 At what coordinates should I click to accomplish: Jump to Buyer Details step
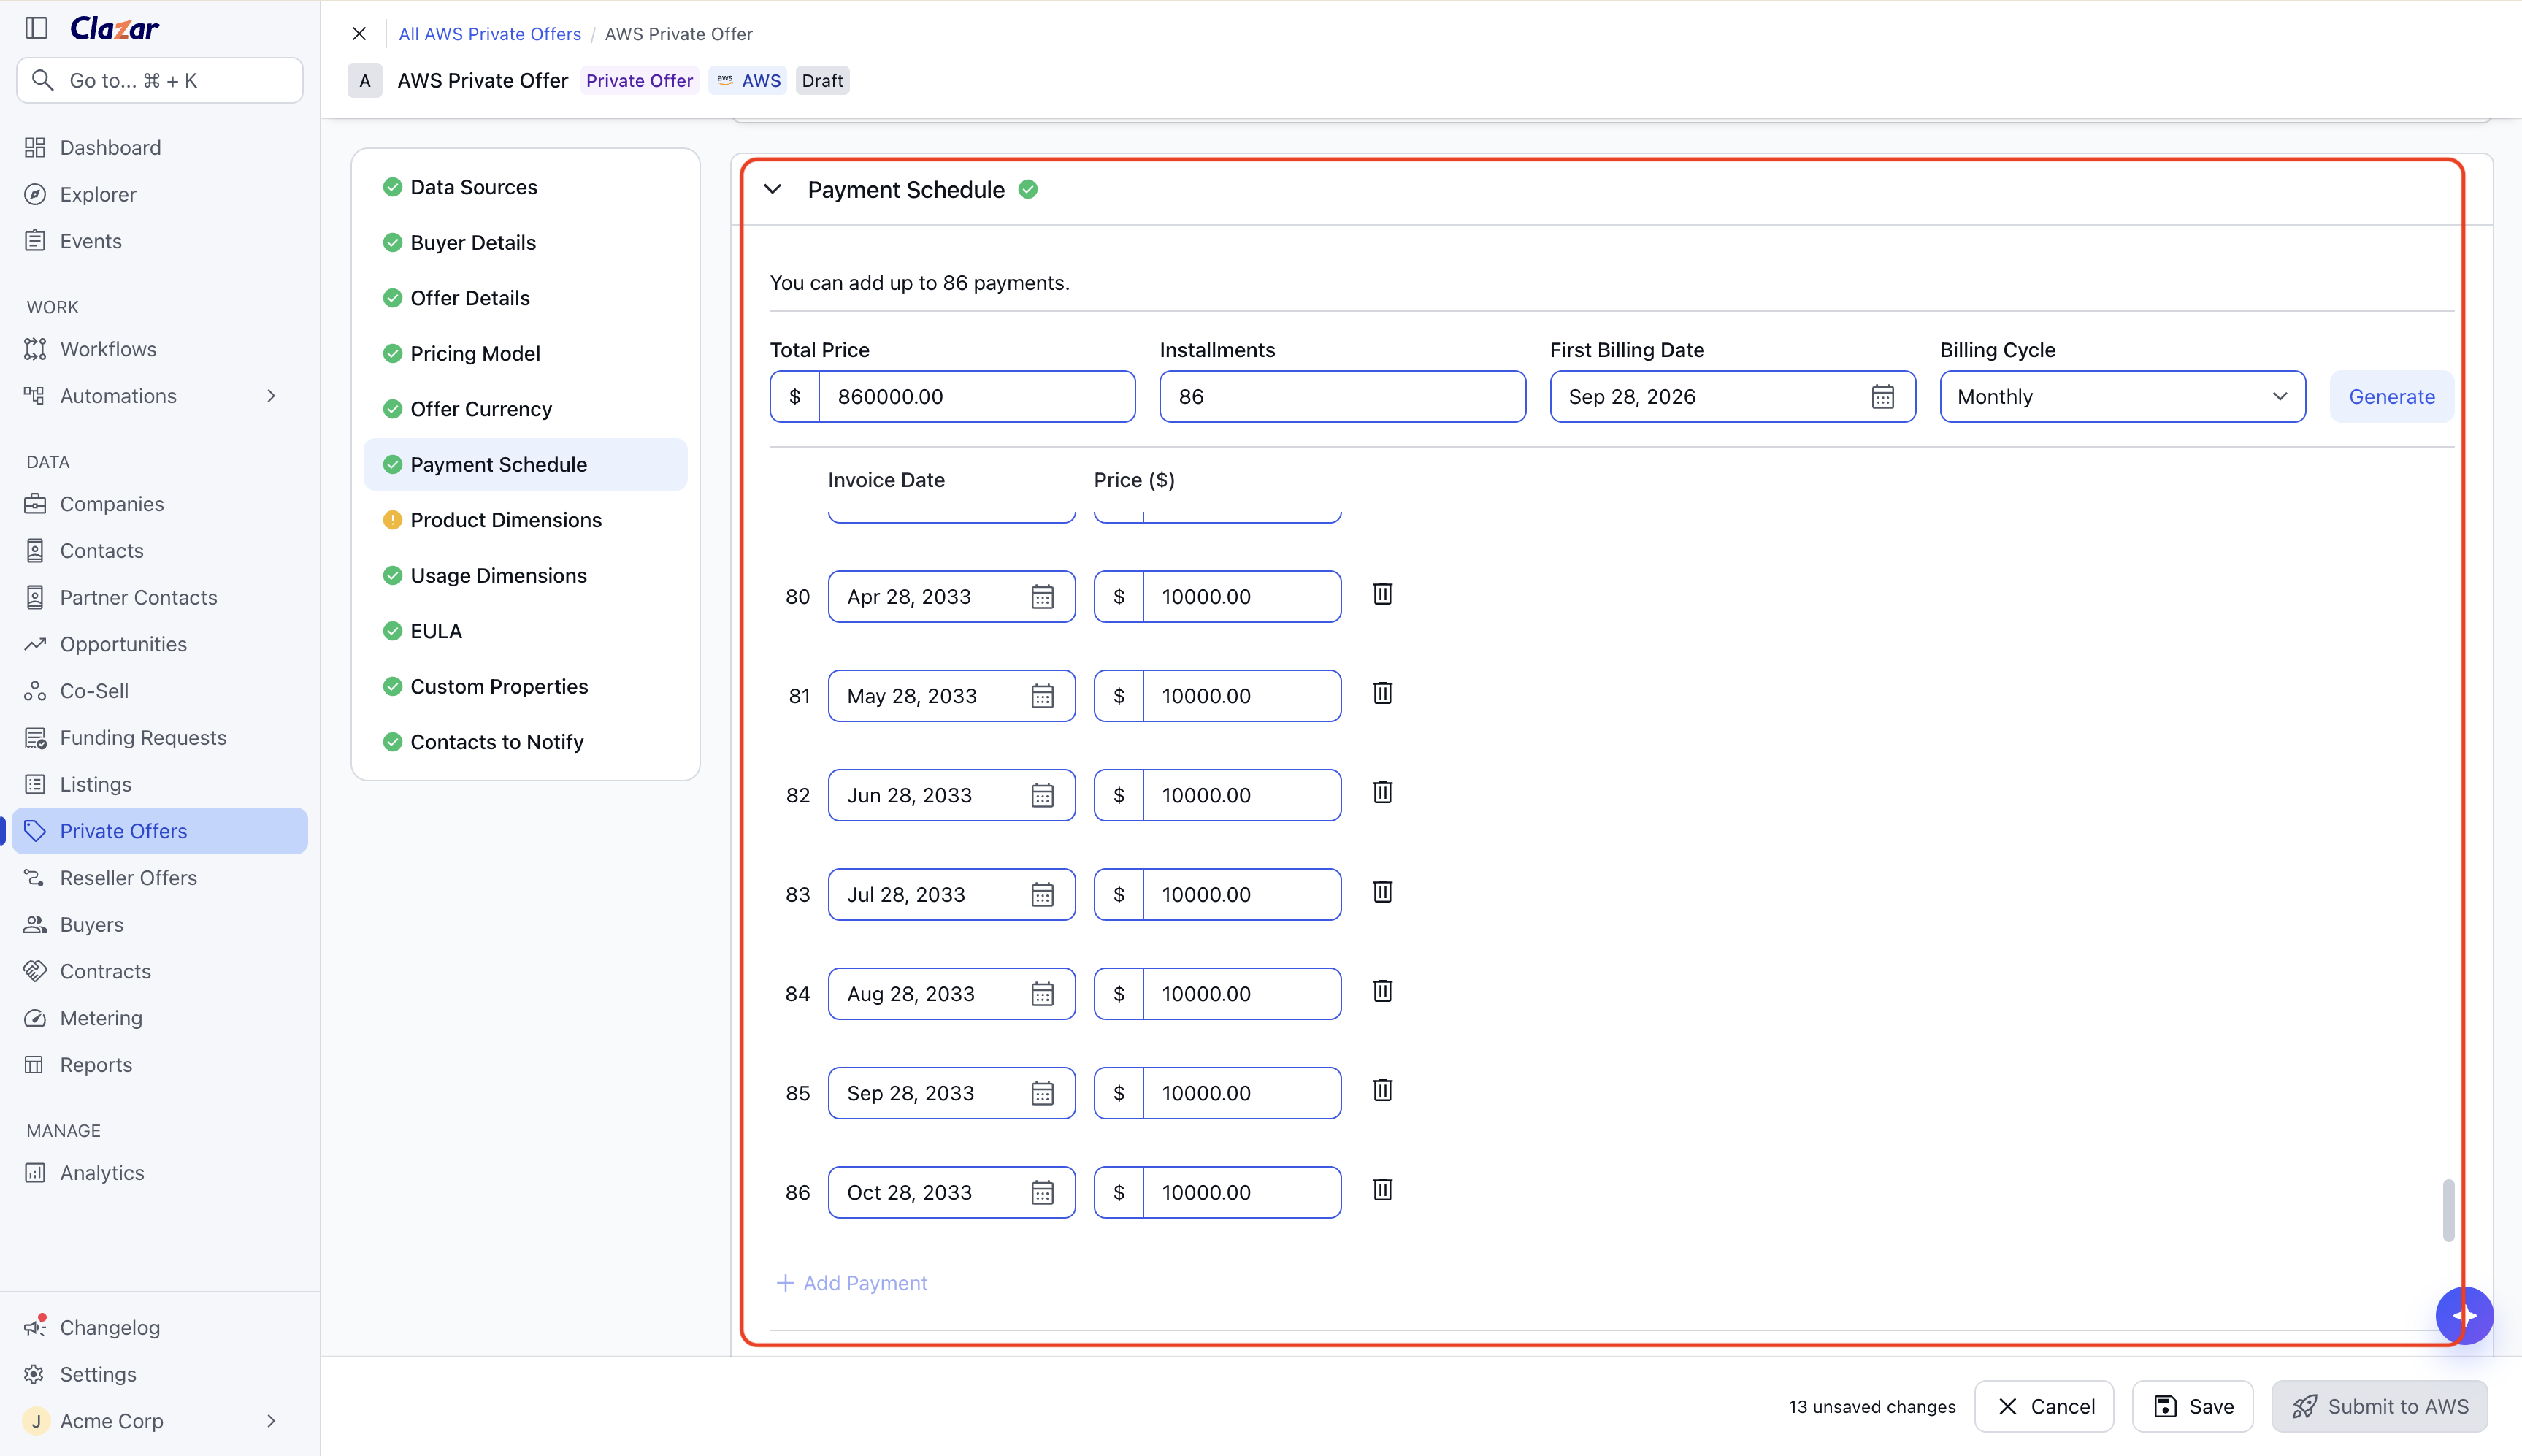525,243
